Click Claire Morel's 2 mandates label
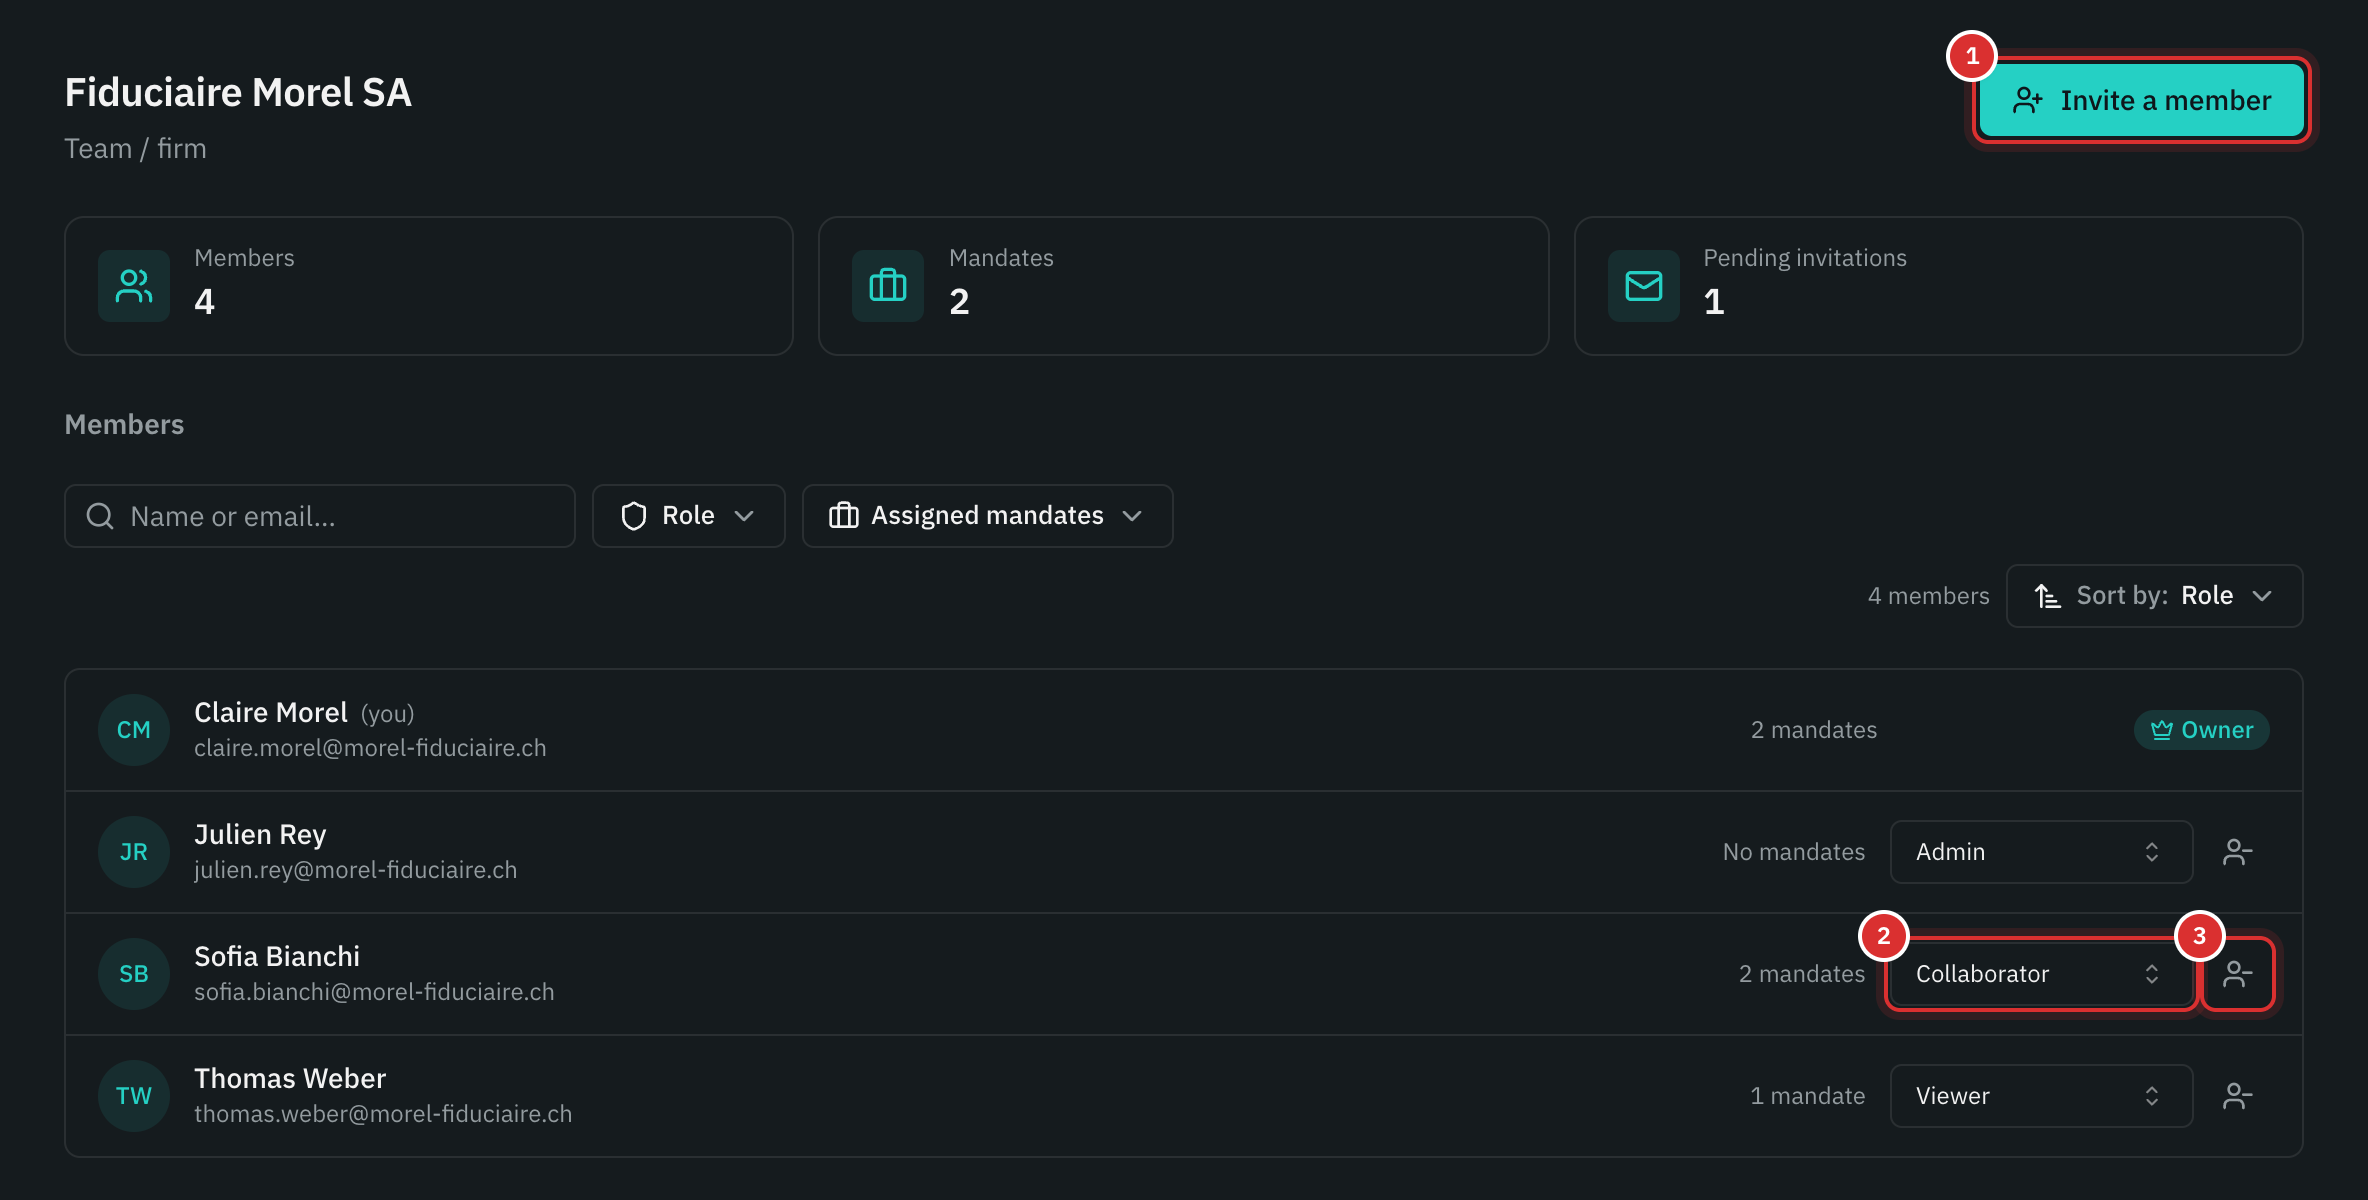The image size is (2368, 1200). click(x=1814, y=730)
